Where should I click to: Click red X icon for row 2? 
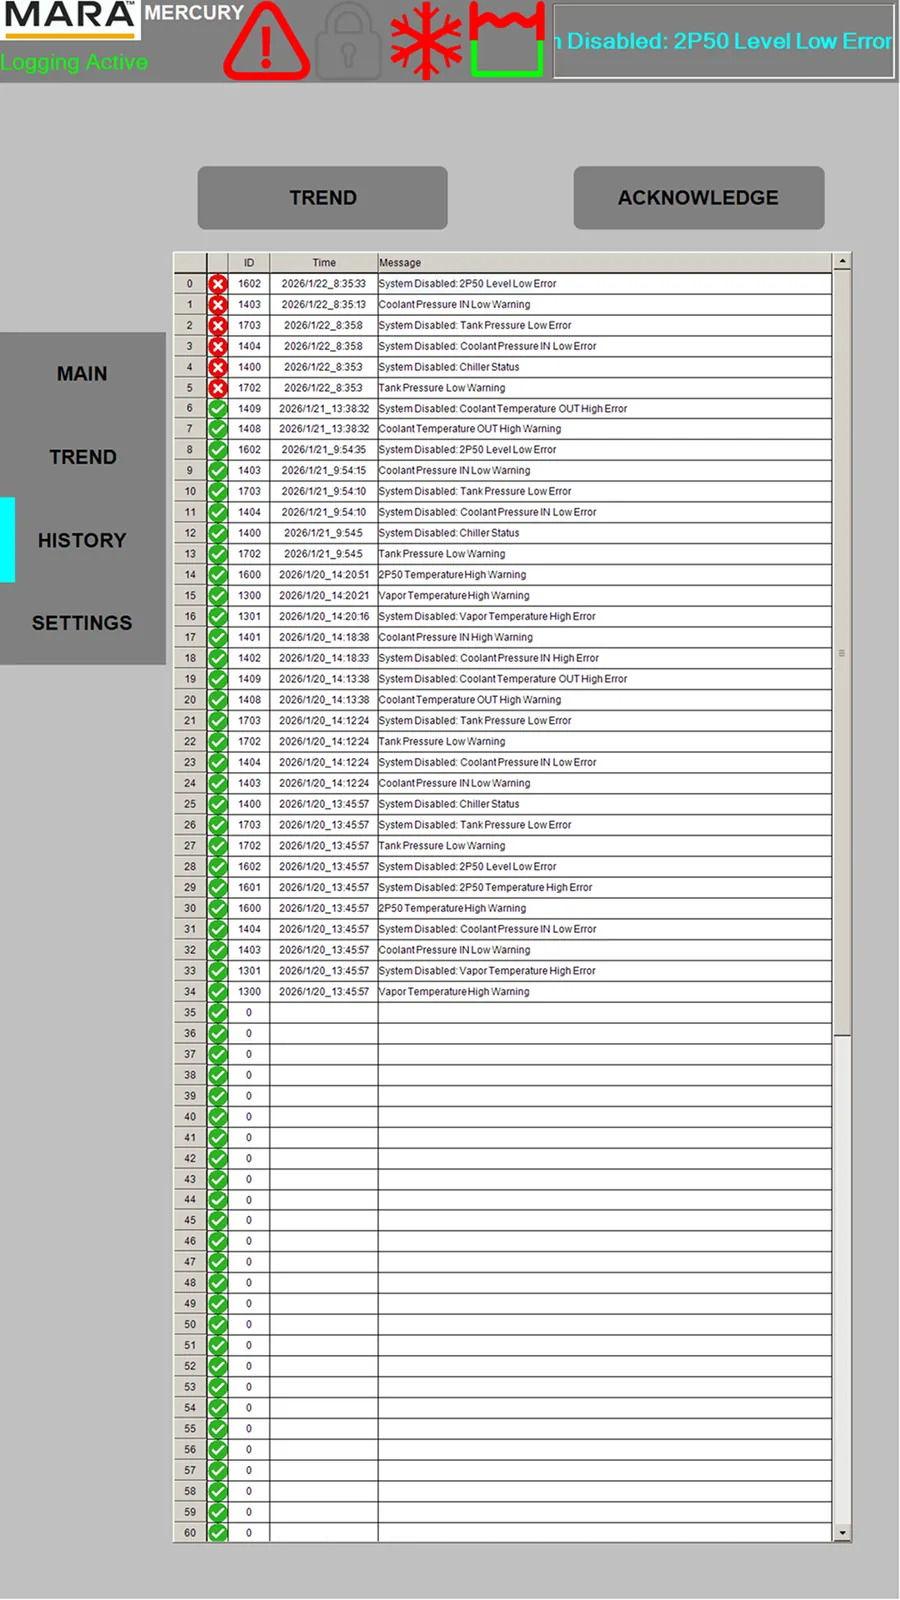click(x=218, y=326)
